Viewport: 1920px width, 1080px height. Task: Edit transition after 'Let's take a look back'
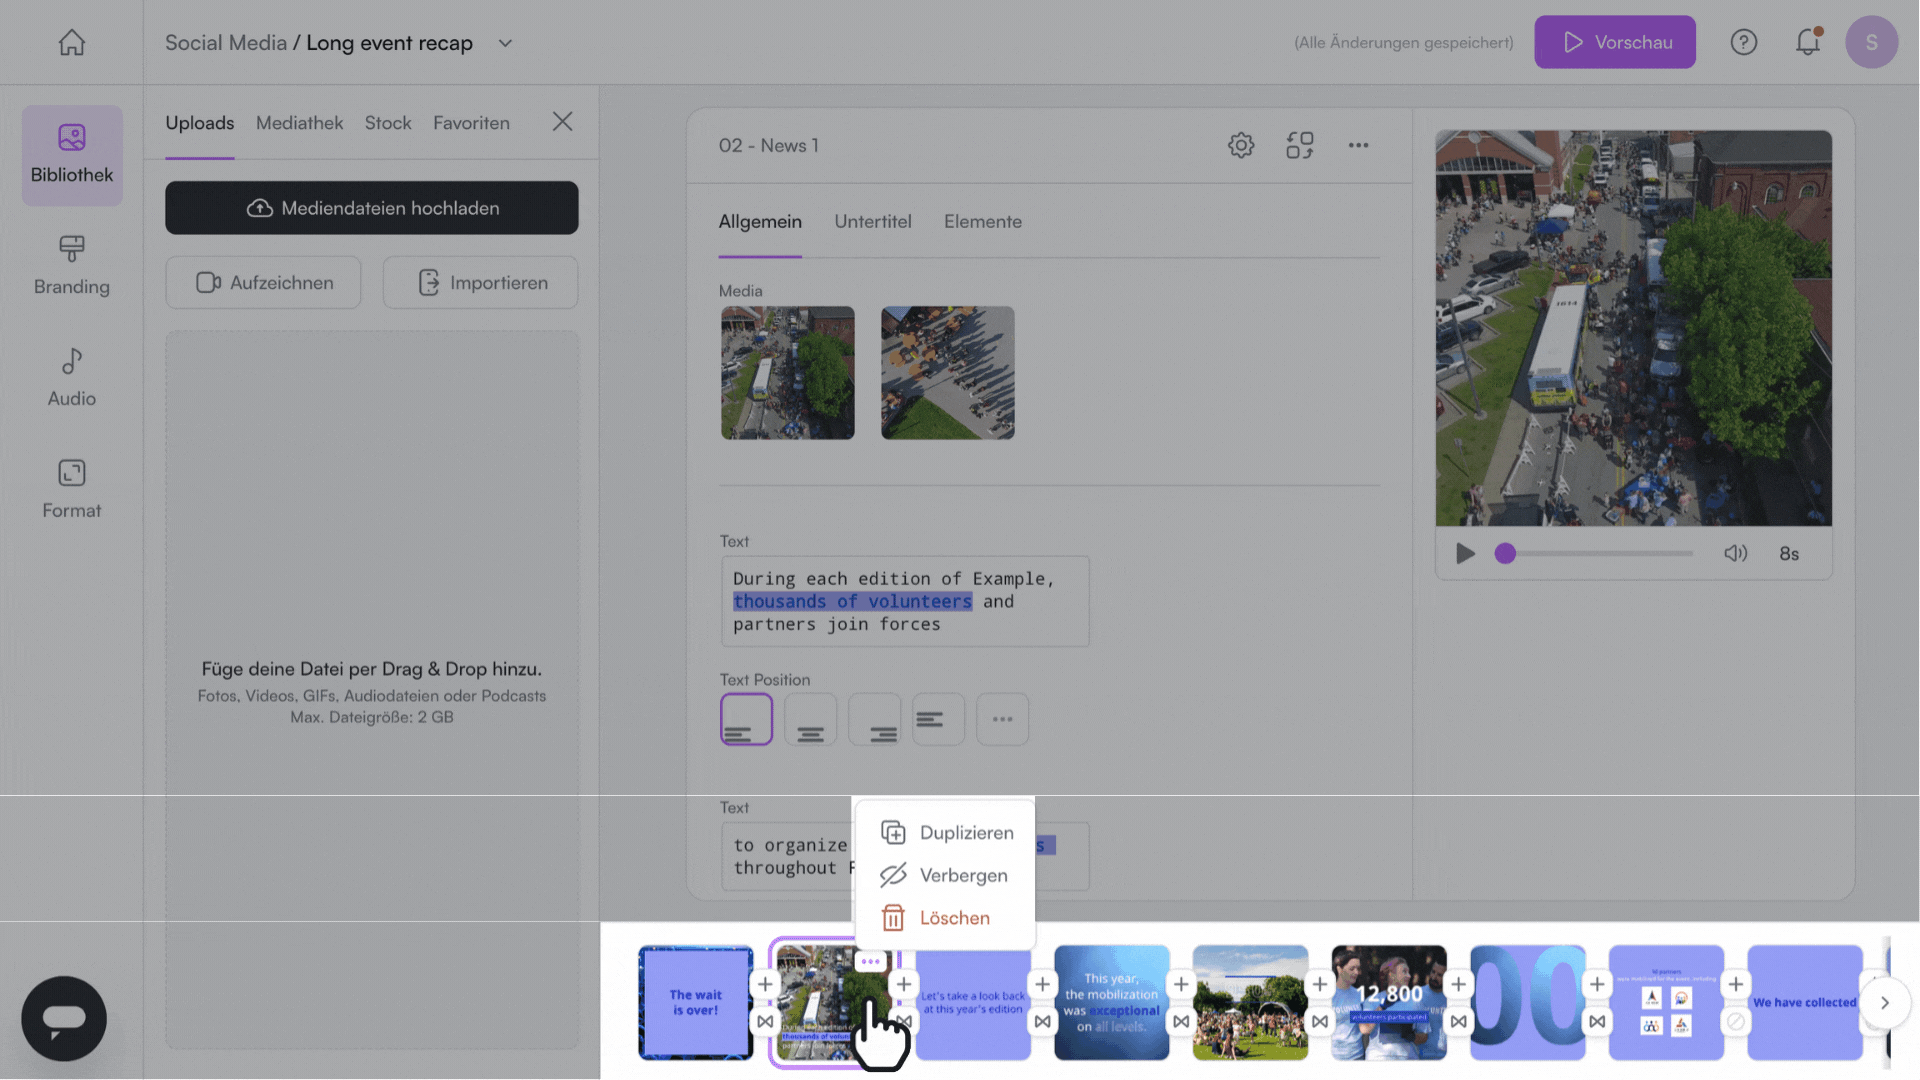pos(1042,1021)
